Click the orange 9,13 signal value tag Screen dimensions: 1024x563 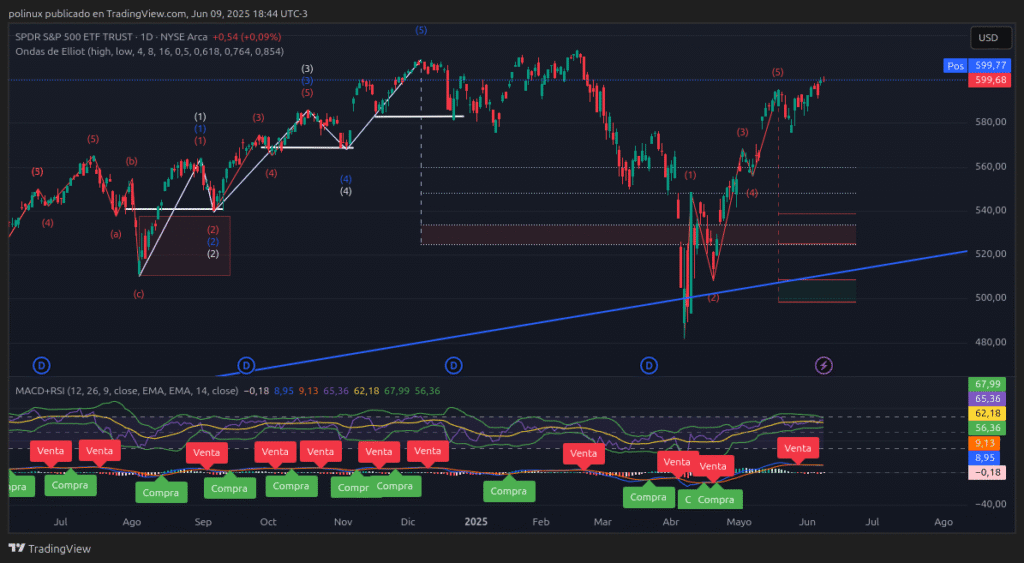coord(984,443)
